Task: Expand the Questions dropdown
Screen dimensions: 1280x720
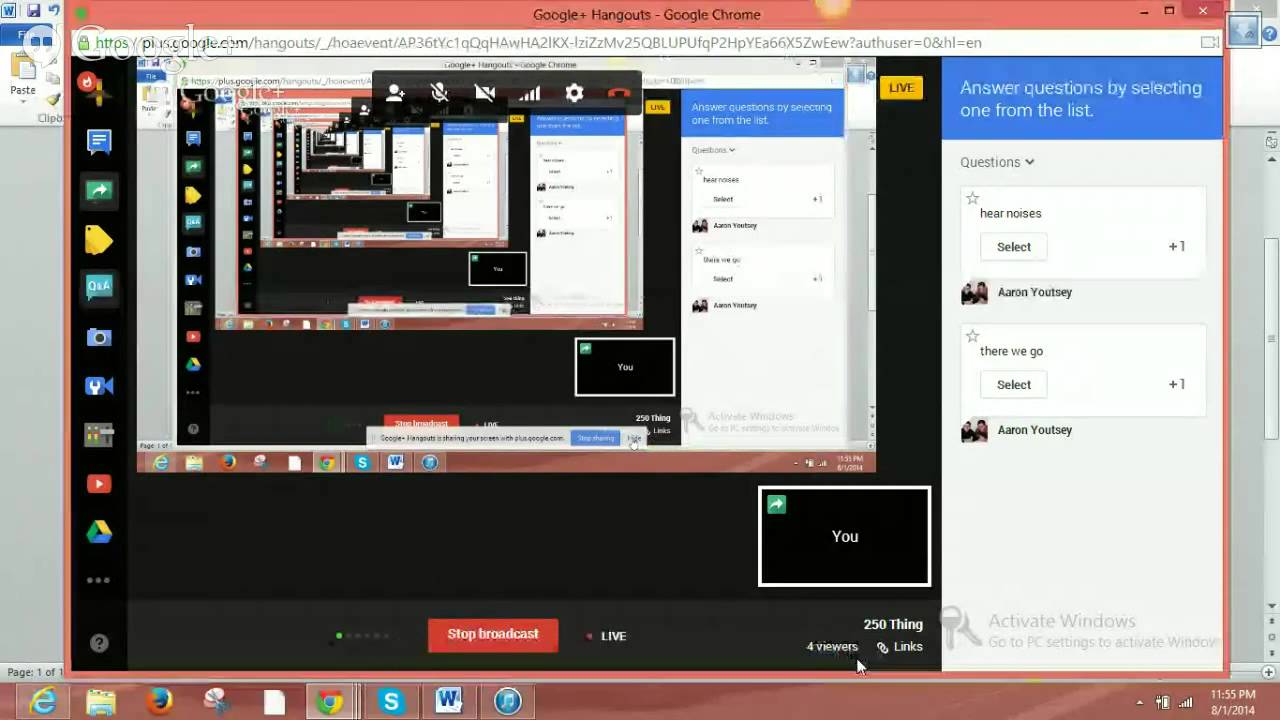Action: [997, 162]
